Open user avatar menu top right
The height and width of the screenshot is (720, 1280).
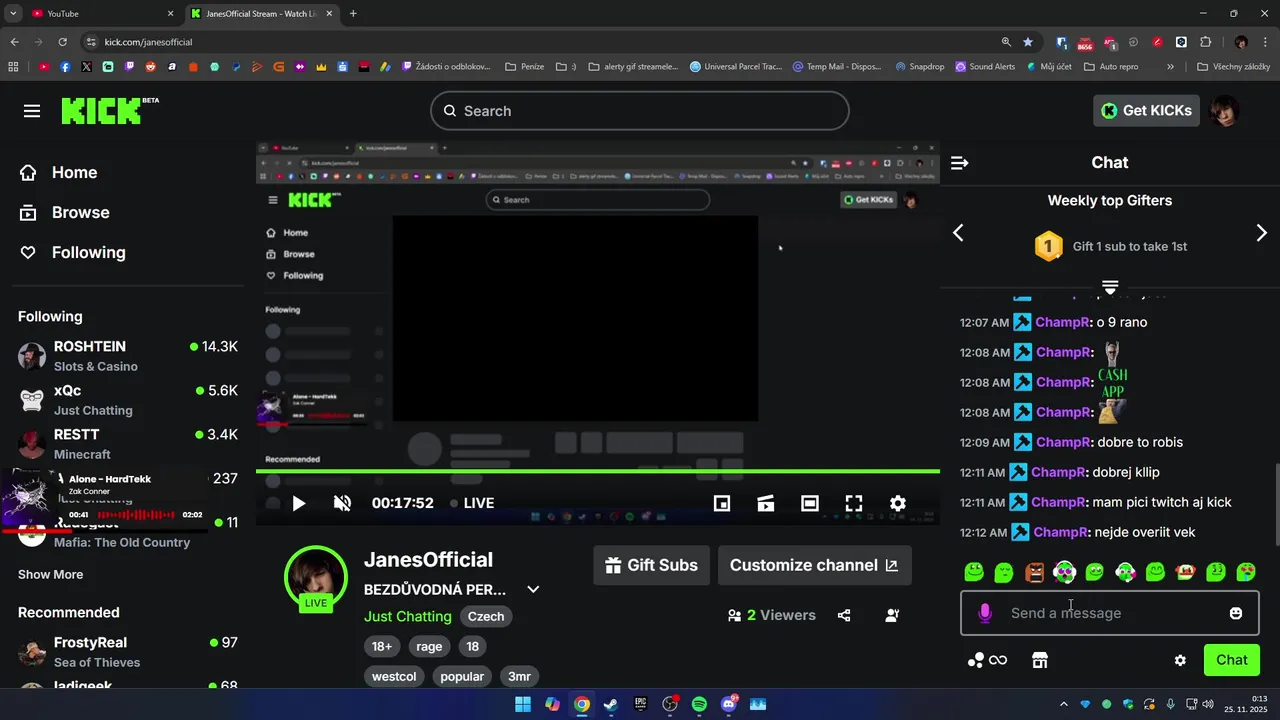(1224, 111)
